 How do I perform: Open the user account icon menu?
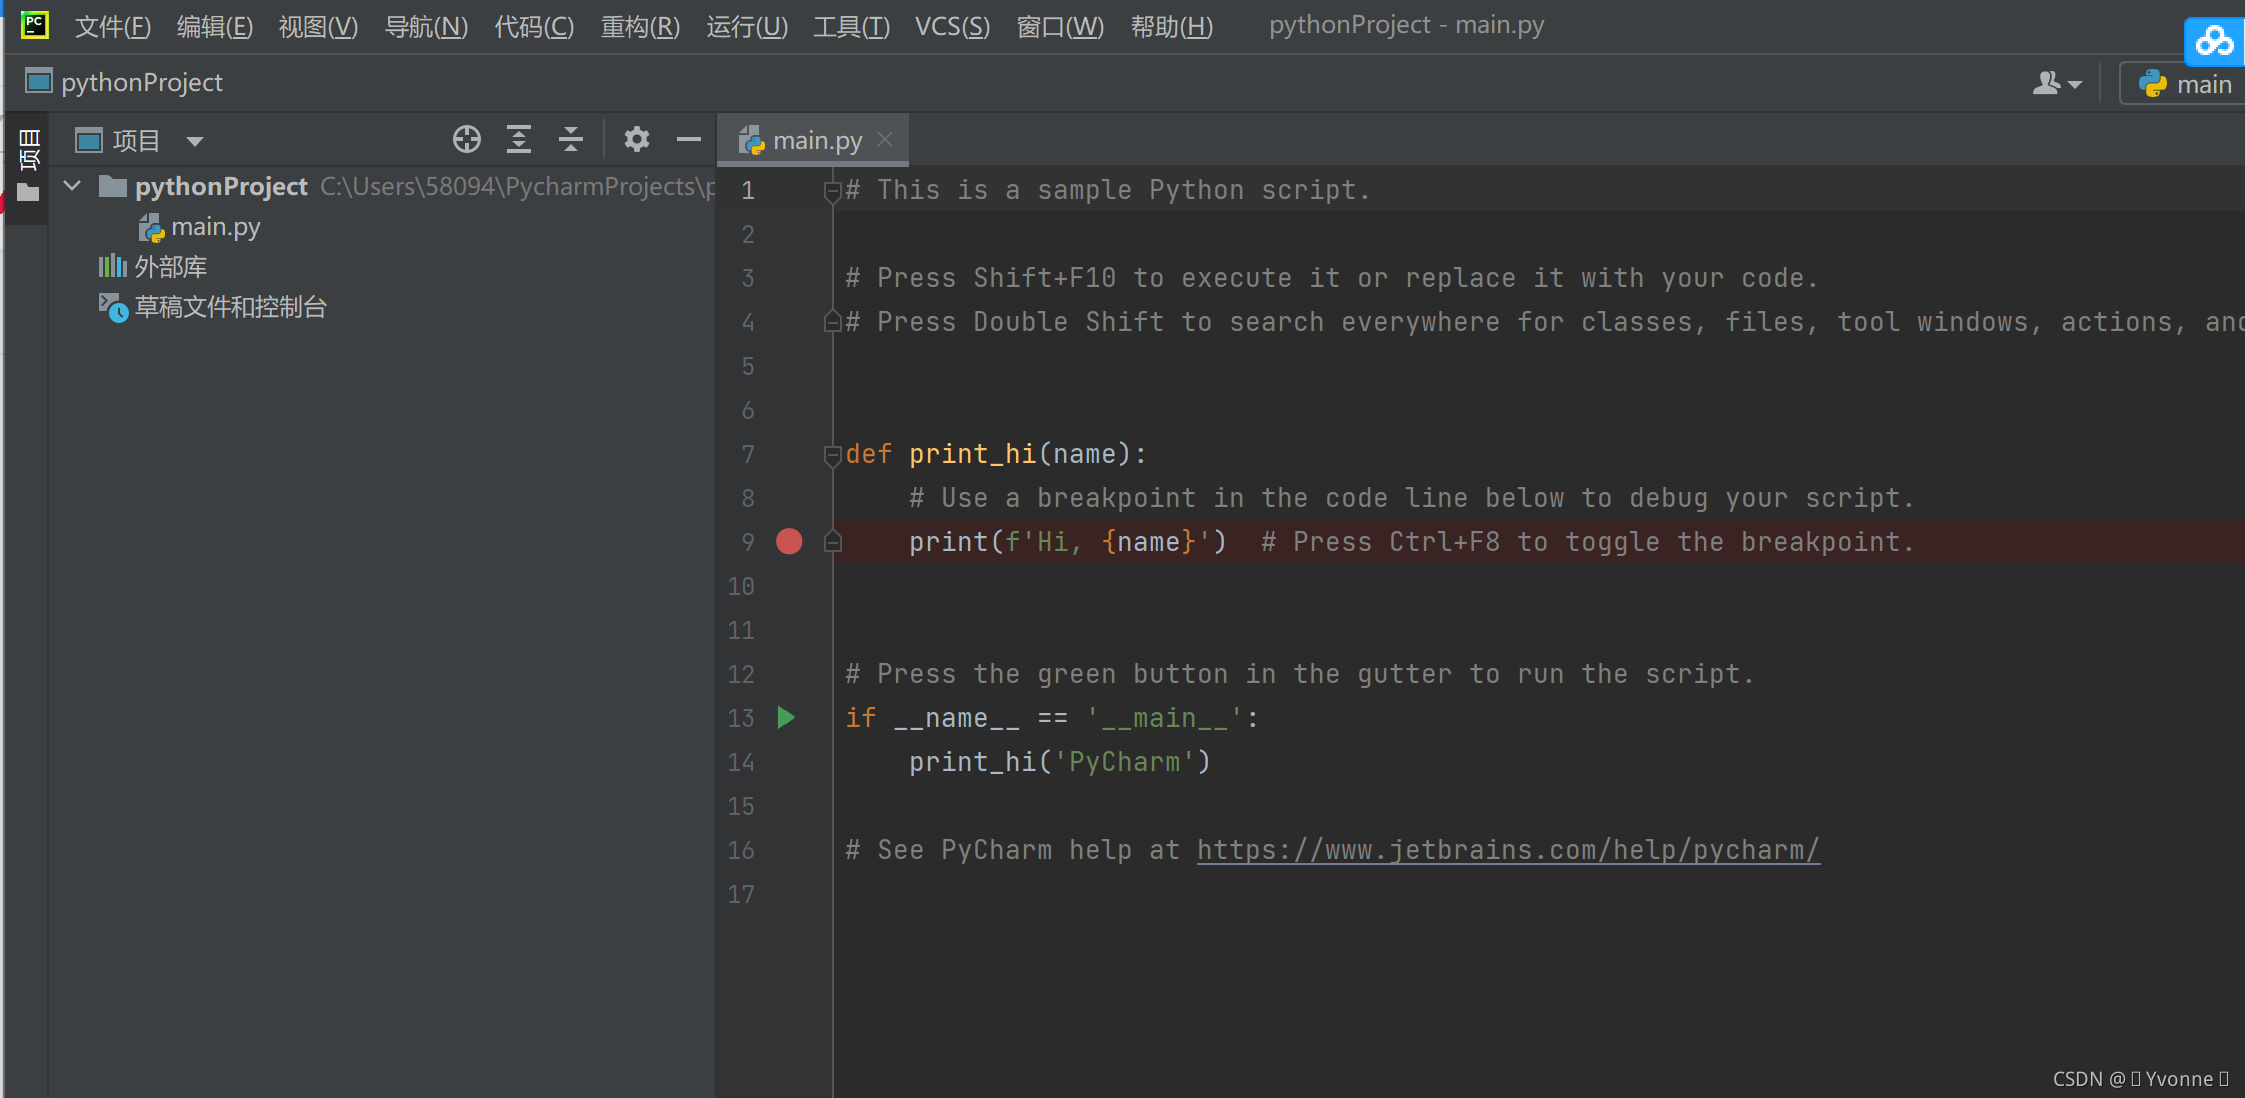[x=2055, y=84]
